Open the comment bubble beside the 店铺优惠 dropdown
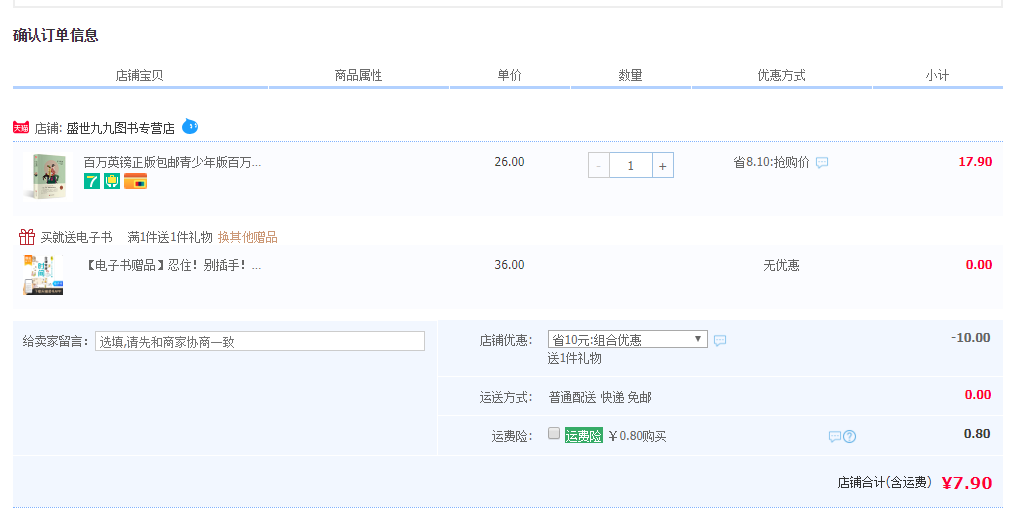 click(x=720, y=340)
